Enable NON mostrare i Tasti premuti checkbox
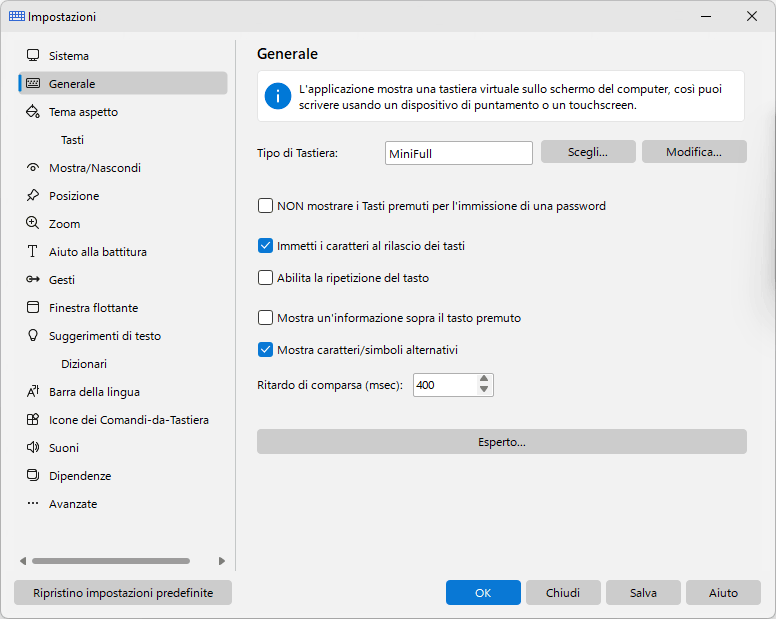This screenshot has width=776, height=619. click(265, 206)
